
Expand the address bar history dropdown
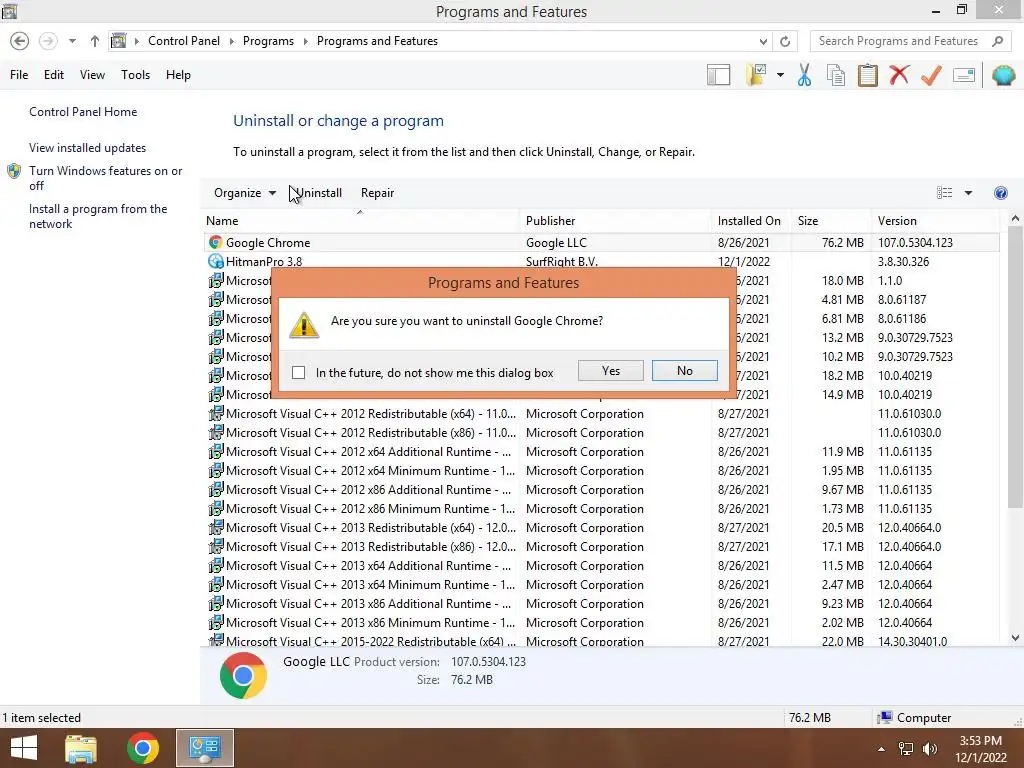tap(763, 41)
